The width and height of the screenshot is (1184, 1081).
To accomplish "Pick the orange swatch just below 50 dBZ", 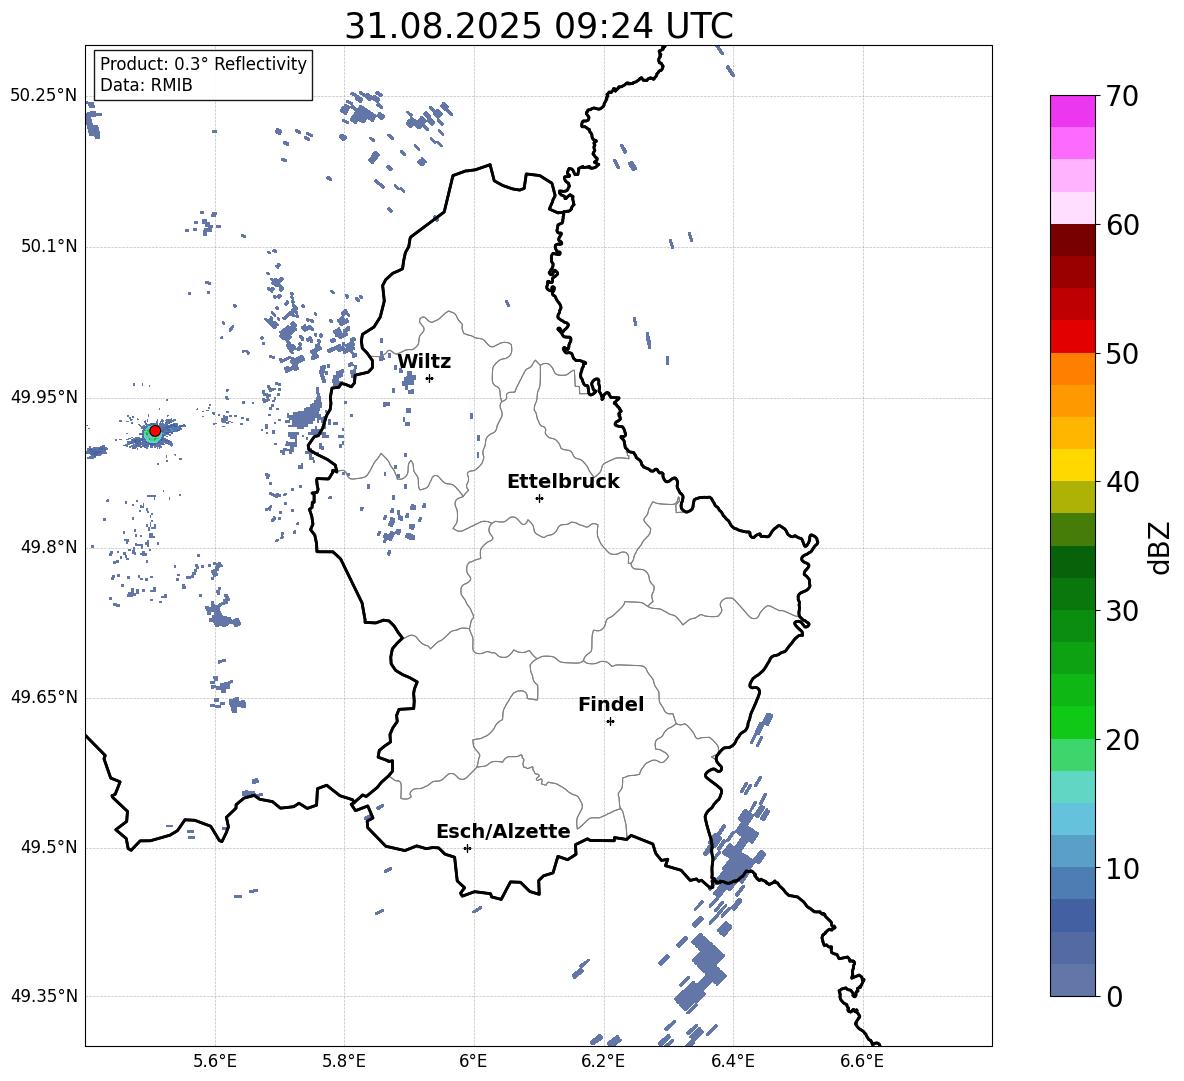I will click(1072, 369).
